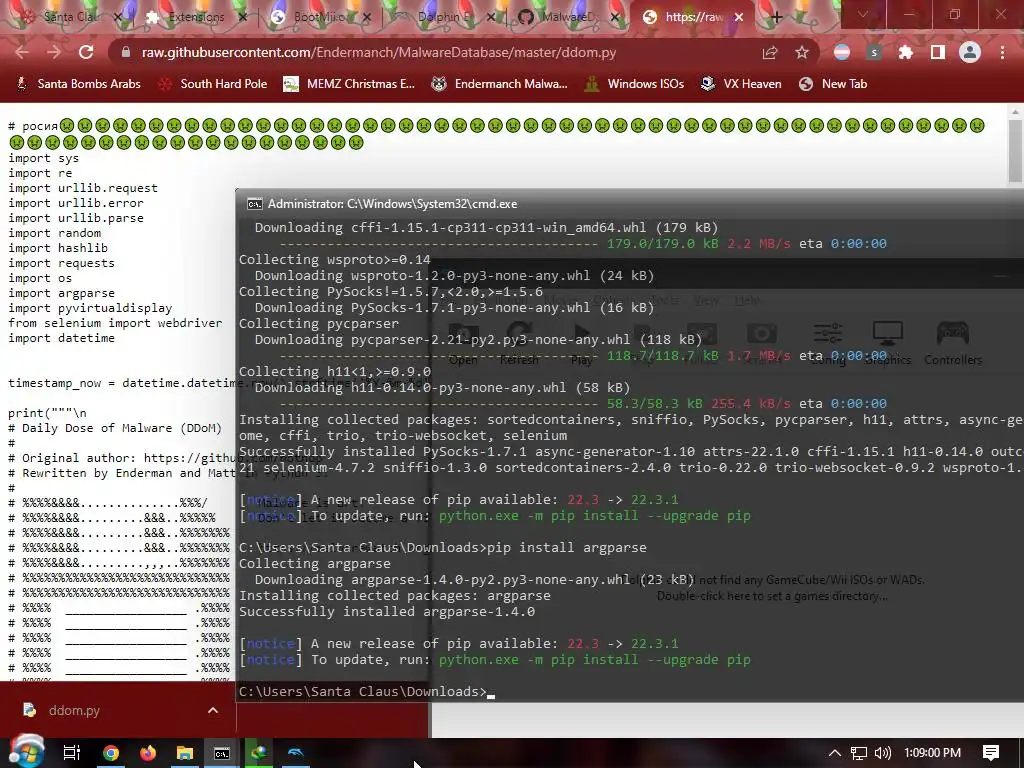
Task: View site information via the lock icon
Action: [x=126, y=52]
